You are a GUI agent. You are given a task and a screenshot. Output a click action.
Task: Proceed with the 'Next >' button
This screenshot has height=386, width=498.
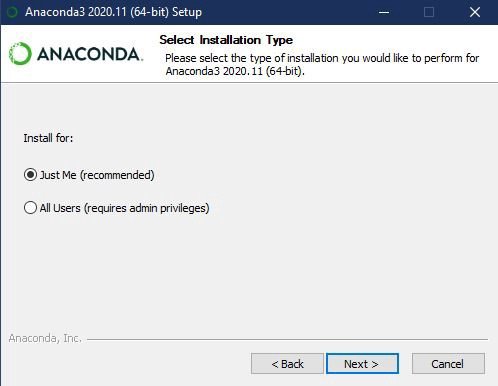362,364
